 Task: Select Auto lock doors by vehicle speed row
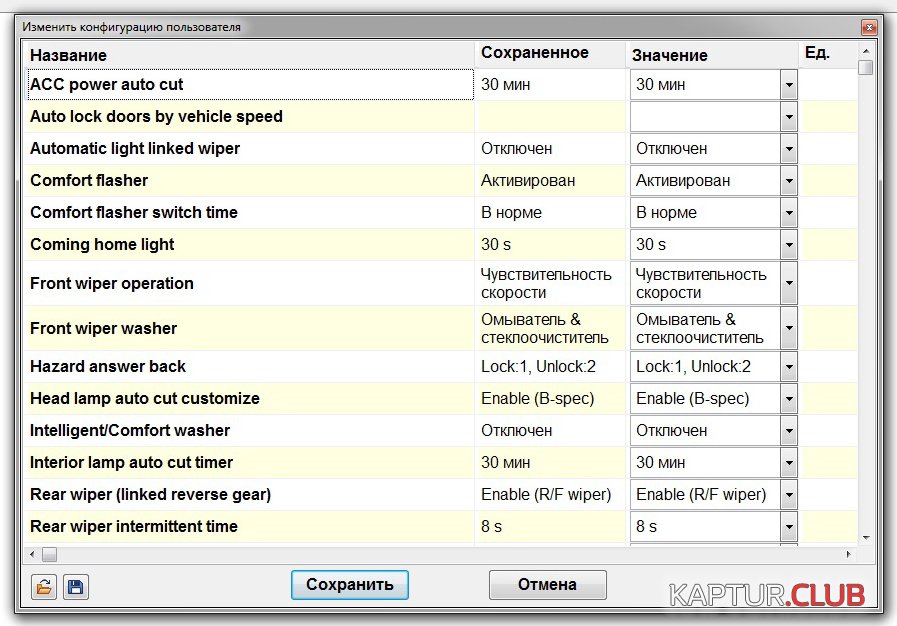point(156,117)
